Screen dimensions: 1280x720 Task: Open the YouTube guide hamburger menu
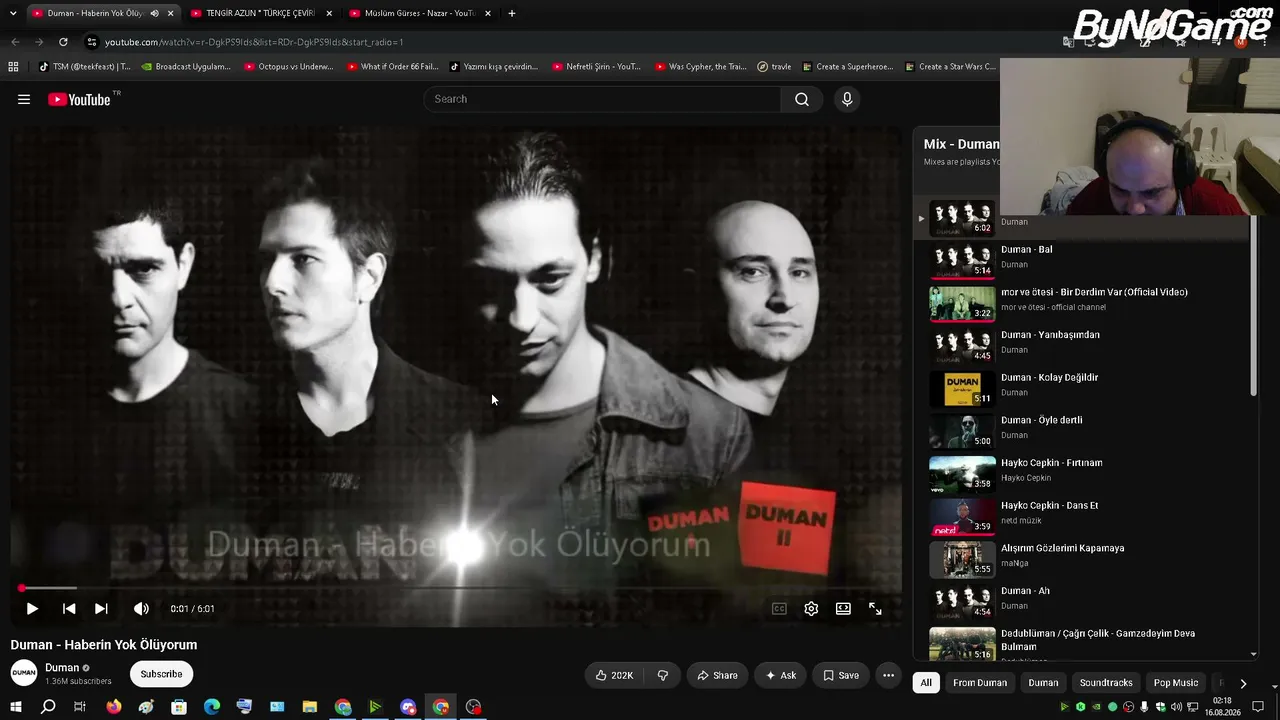tap(24, 99)
